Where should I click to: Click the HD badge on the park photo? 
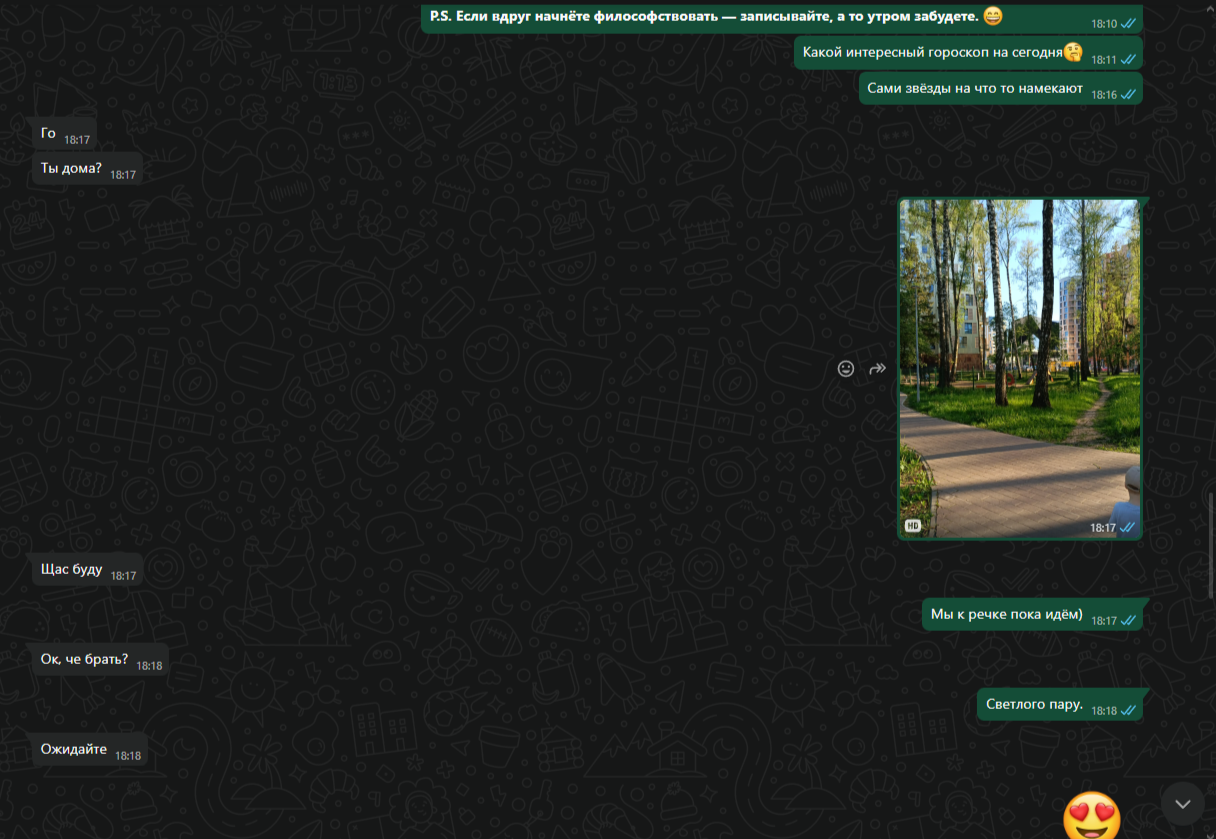click(913, 526)
